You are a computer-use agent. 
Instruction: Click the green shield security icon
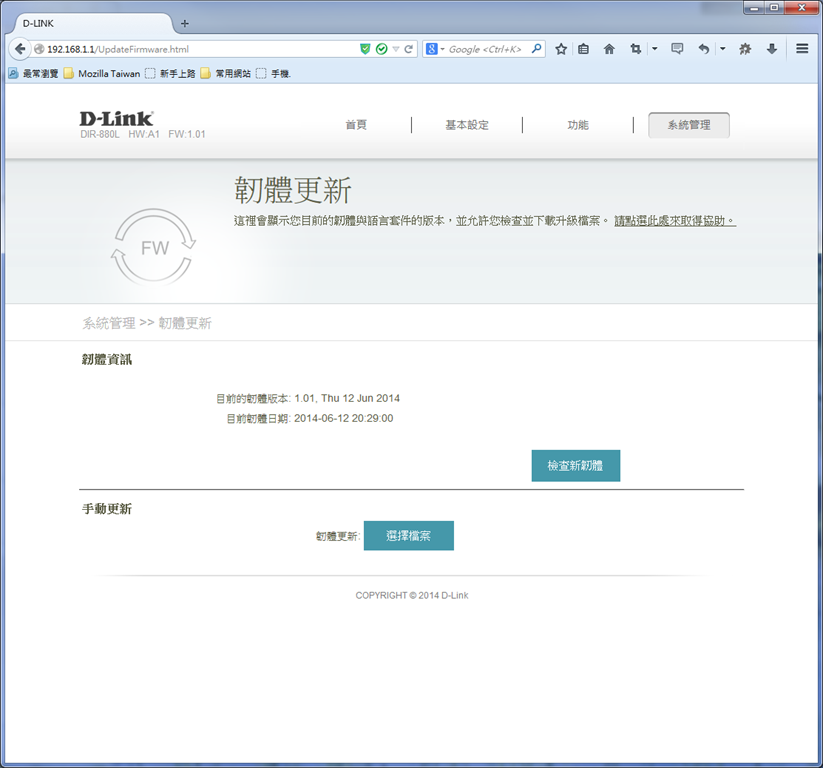[365, 49]
